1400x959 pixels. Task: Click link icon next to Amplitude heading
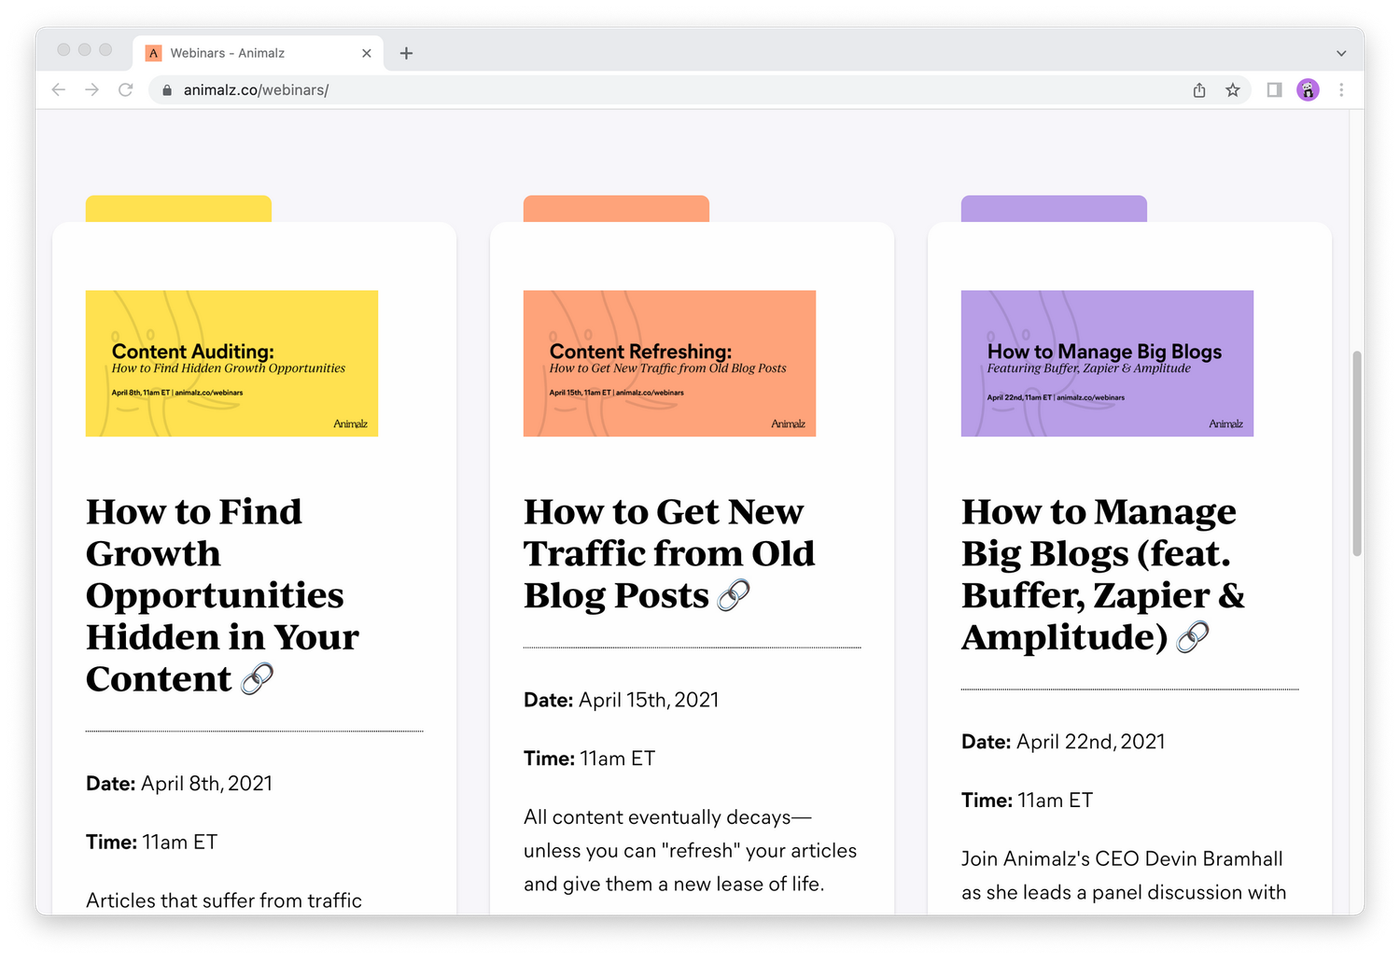(1193, 637)
